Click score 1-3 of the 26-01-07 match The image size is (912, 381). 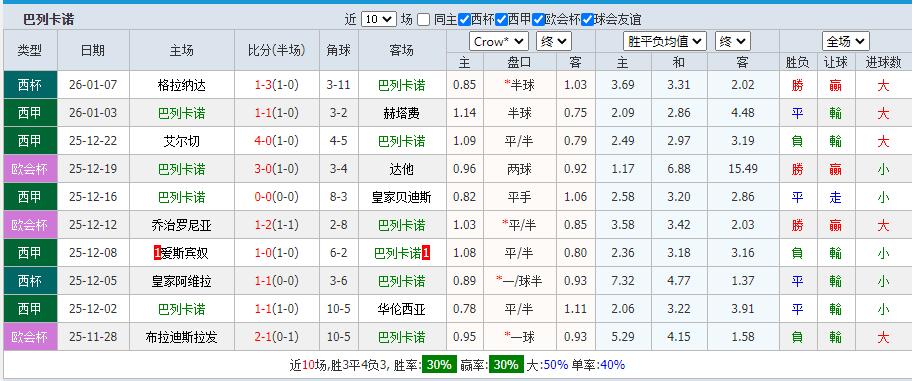[x=263, y=86]
